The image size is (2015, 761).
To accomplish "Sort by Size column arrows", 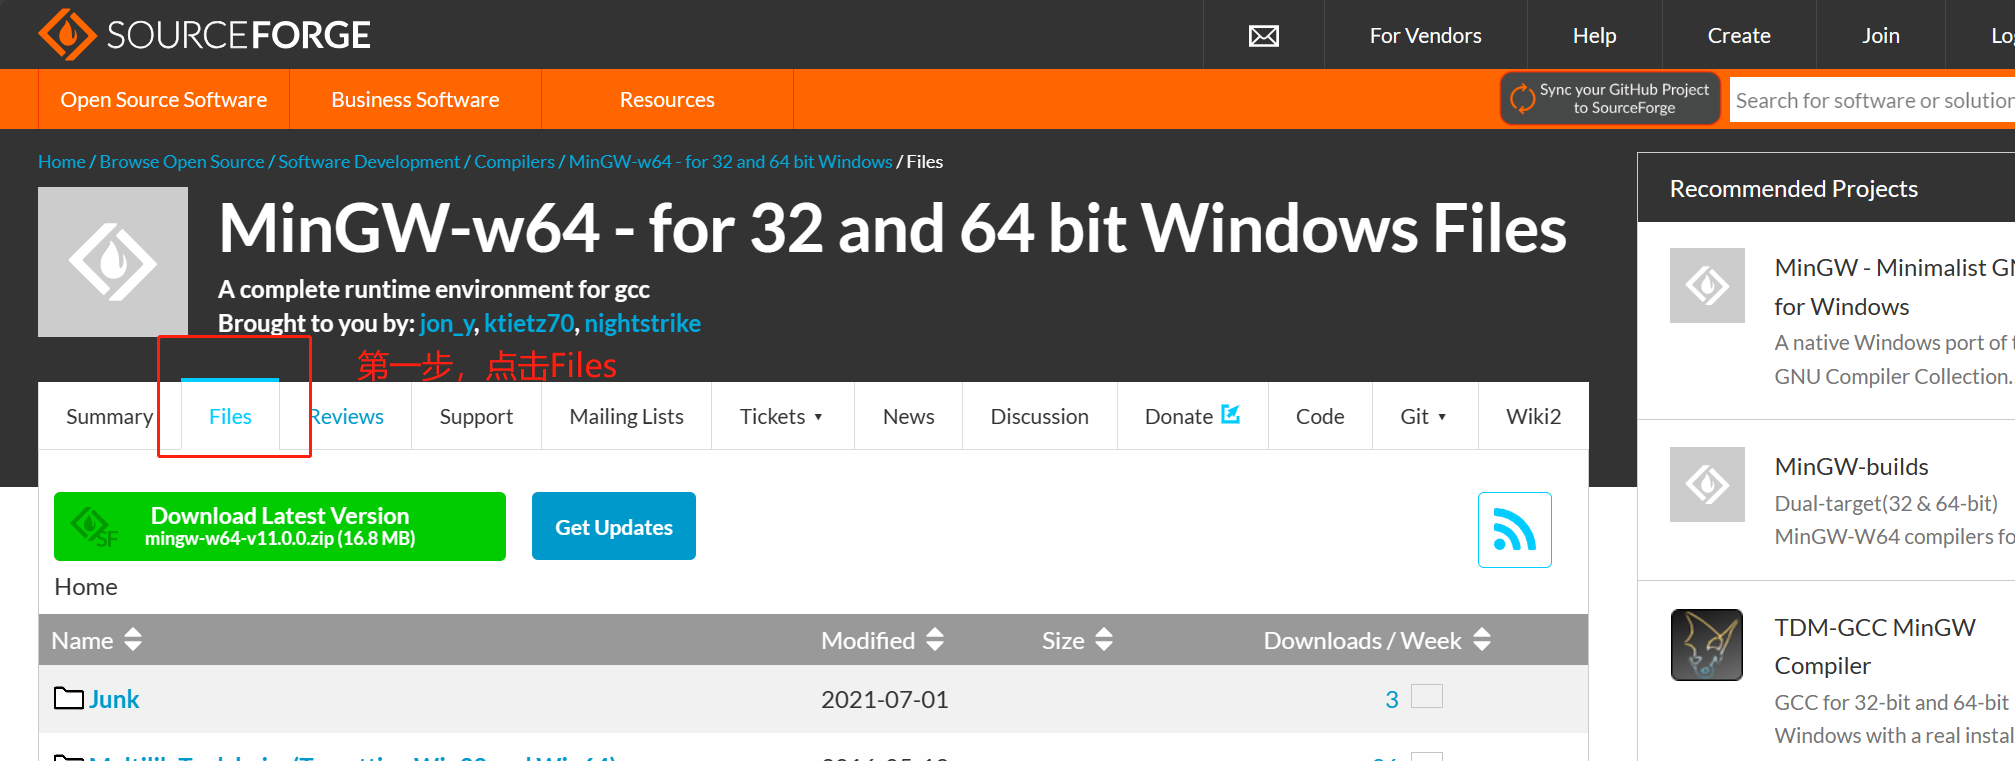I will 1104,640.
